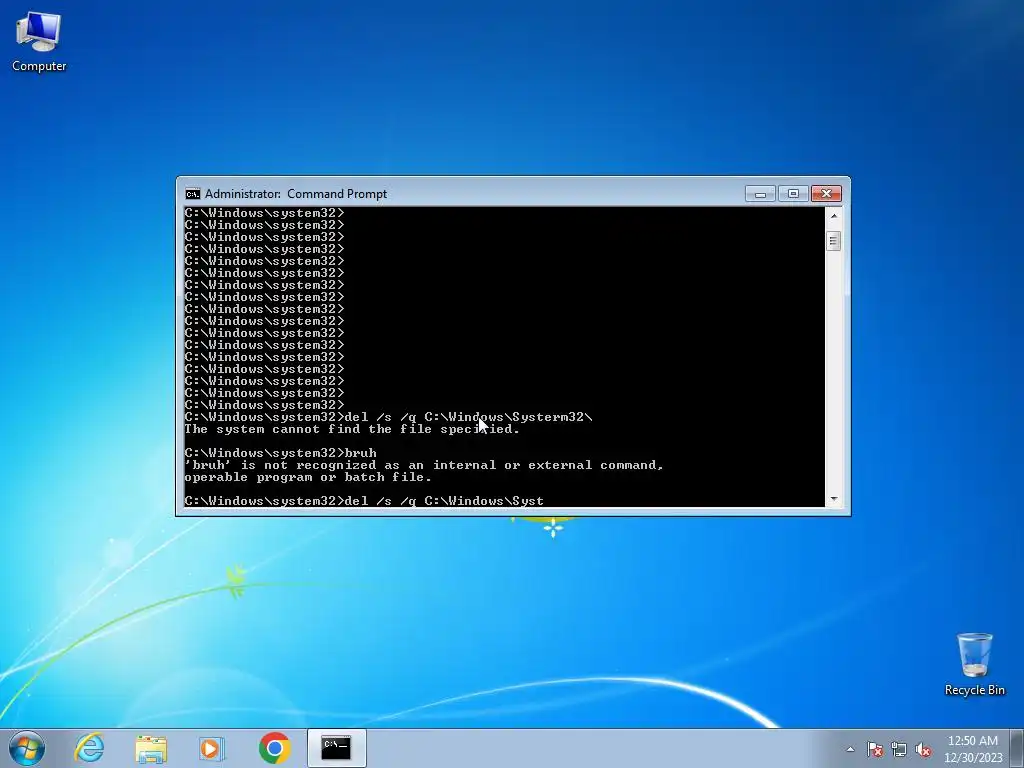Show hidden tray icons arrow
The height and width of the screenshot is (768, 1024).
(x=850, y=749)
